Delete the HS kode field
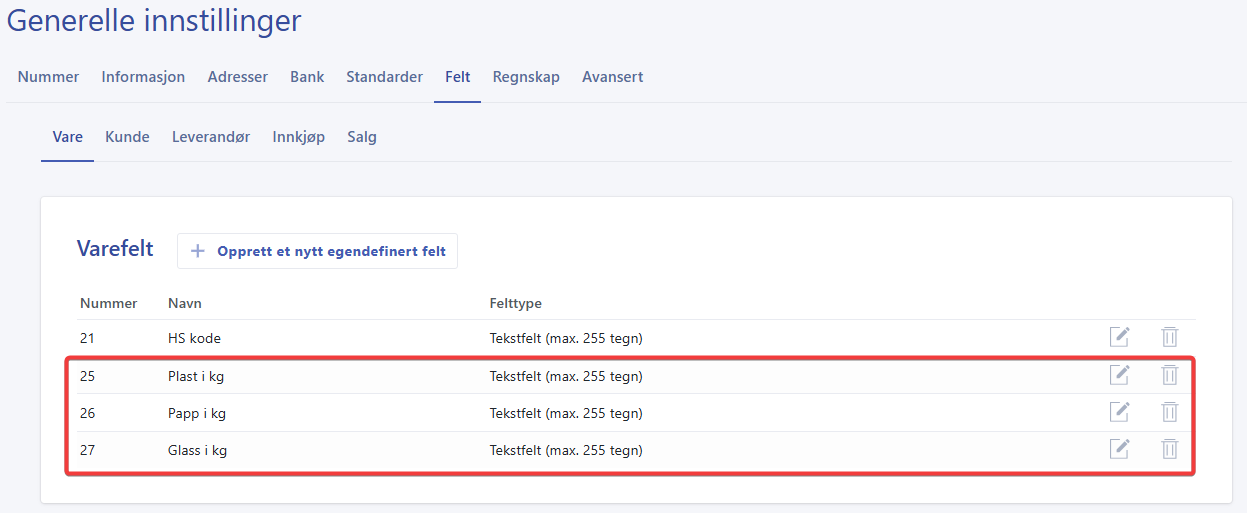The height and width of the screenshot is (513, 1247). (x=1169, y=338)
